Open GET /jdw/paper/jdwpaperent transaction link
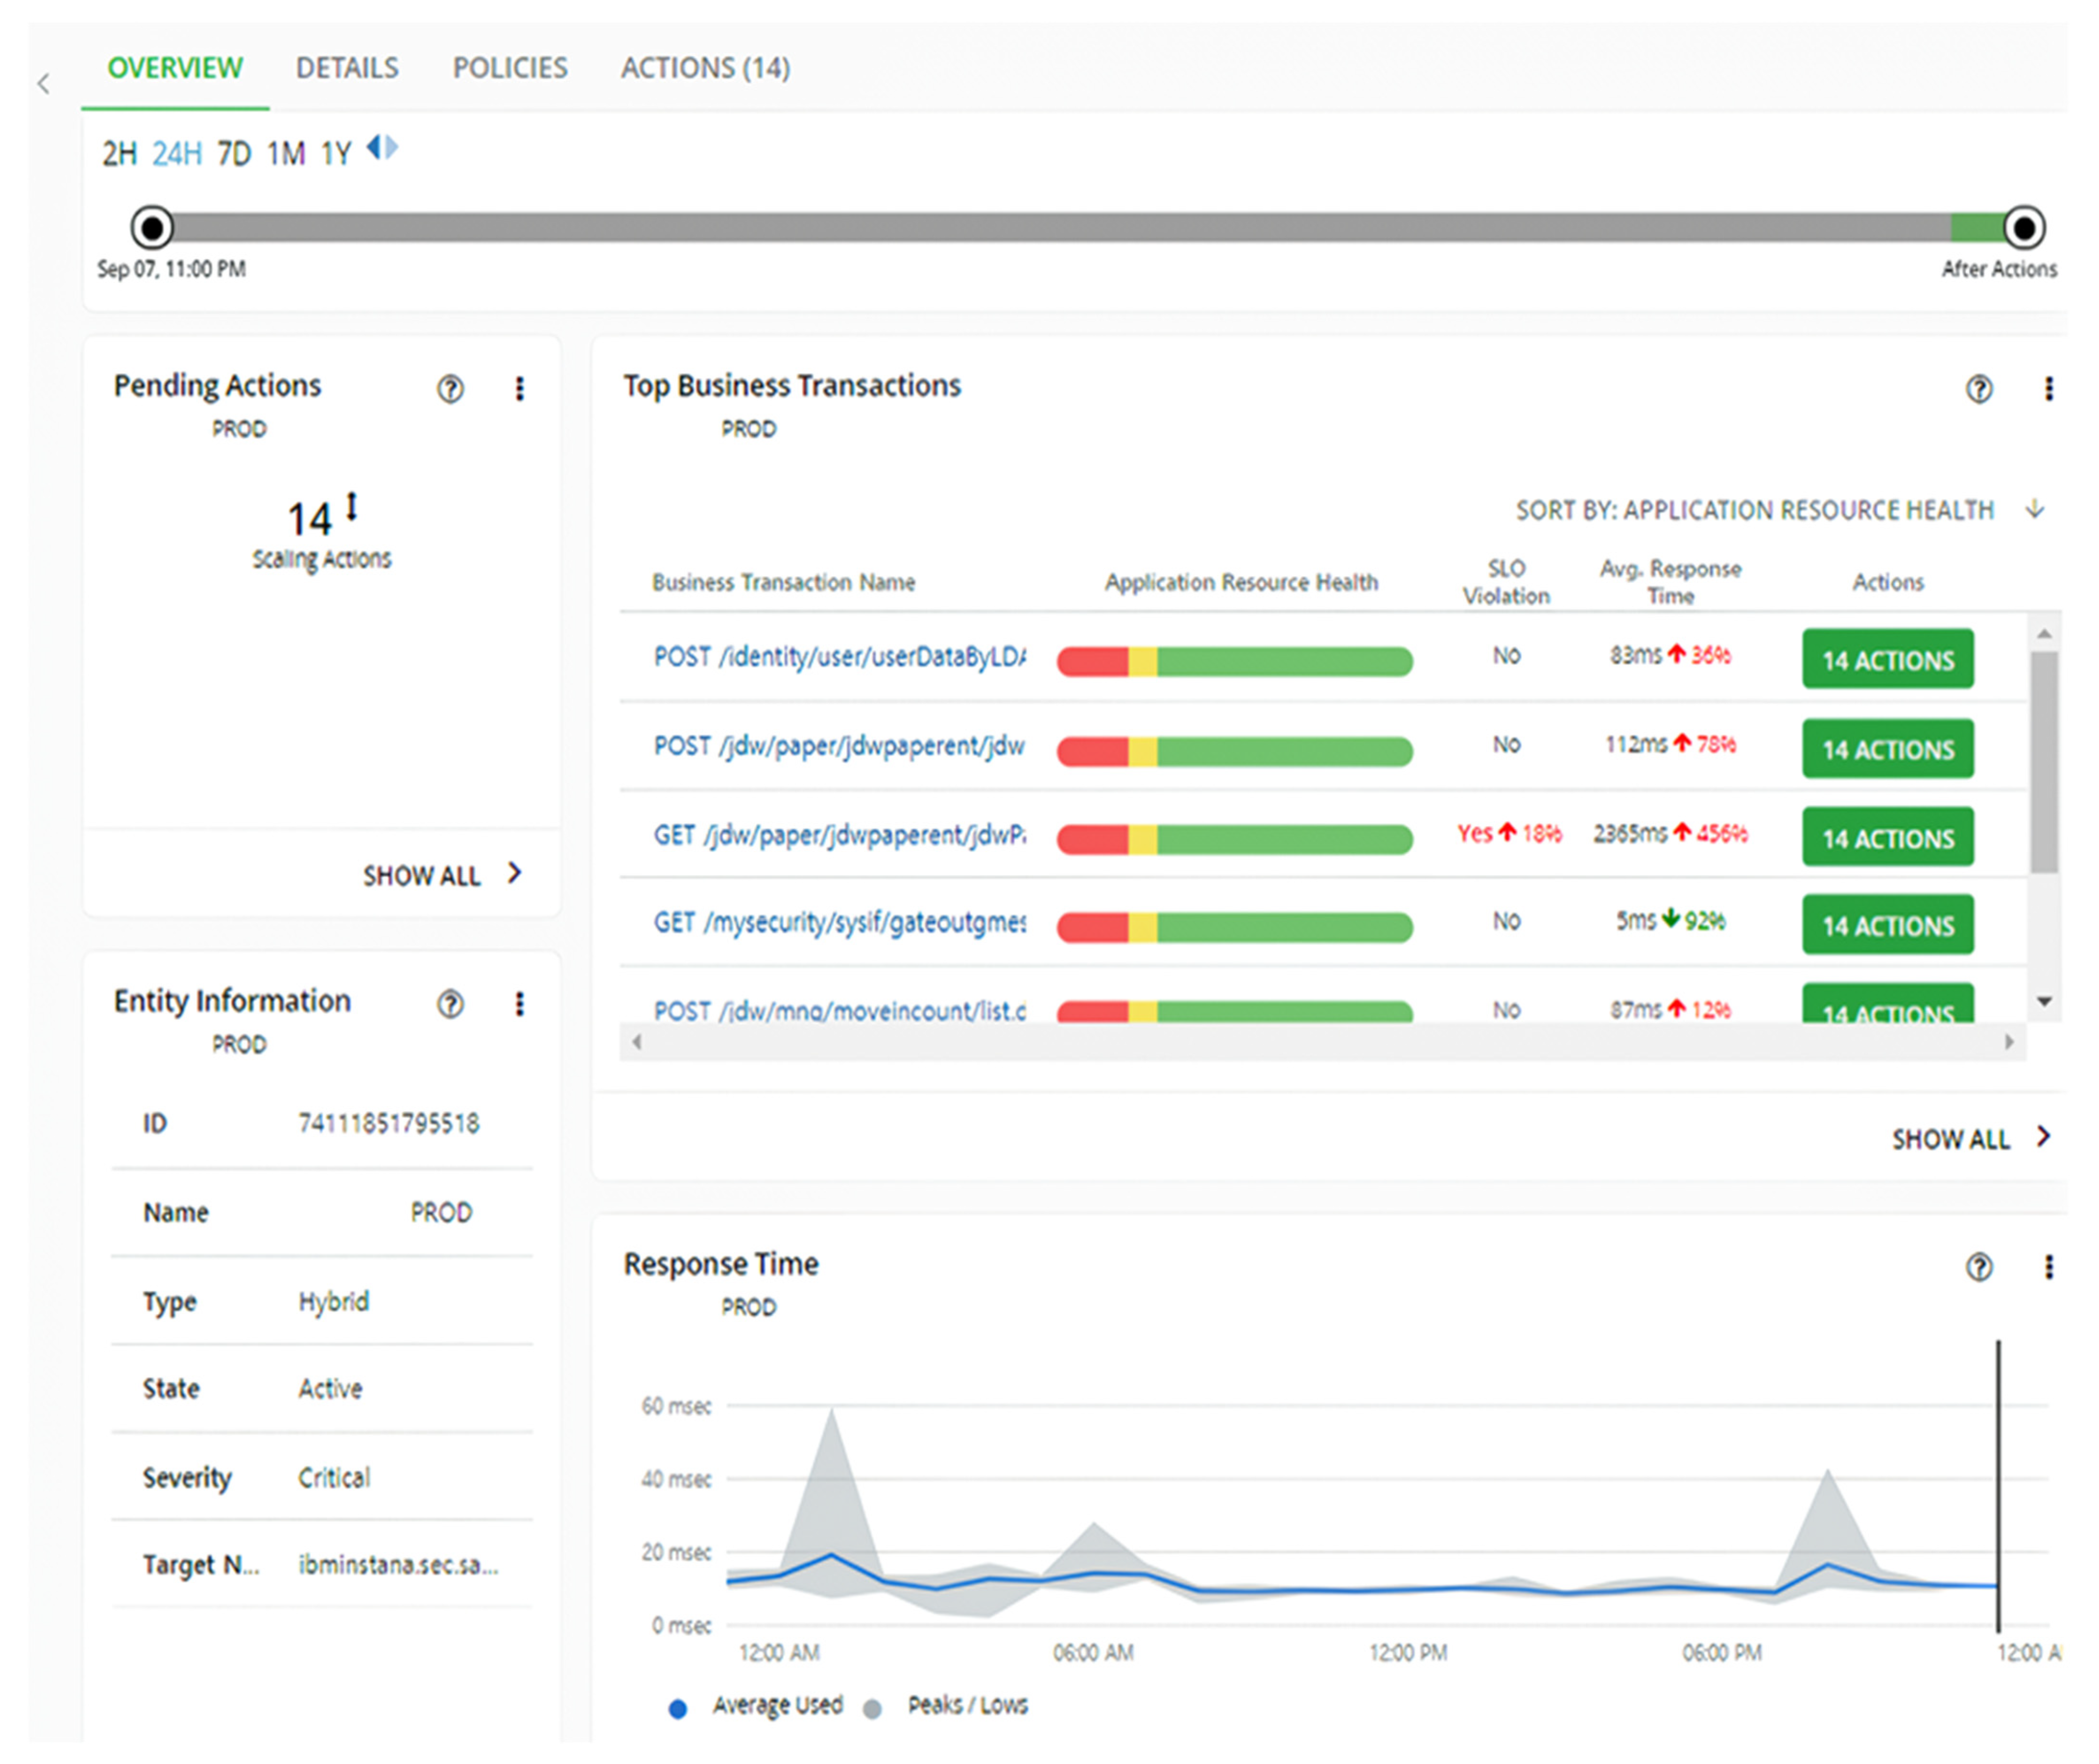Screen dimensions: 2099x1764 point(838,835)
